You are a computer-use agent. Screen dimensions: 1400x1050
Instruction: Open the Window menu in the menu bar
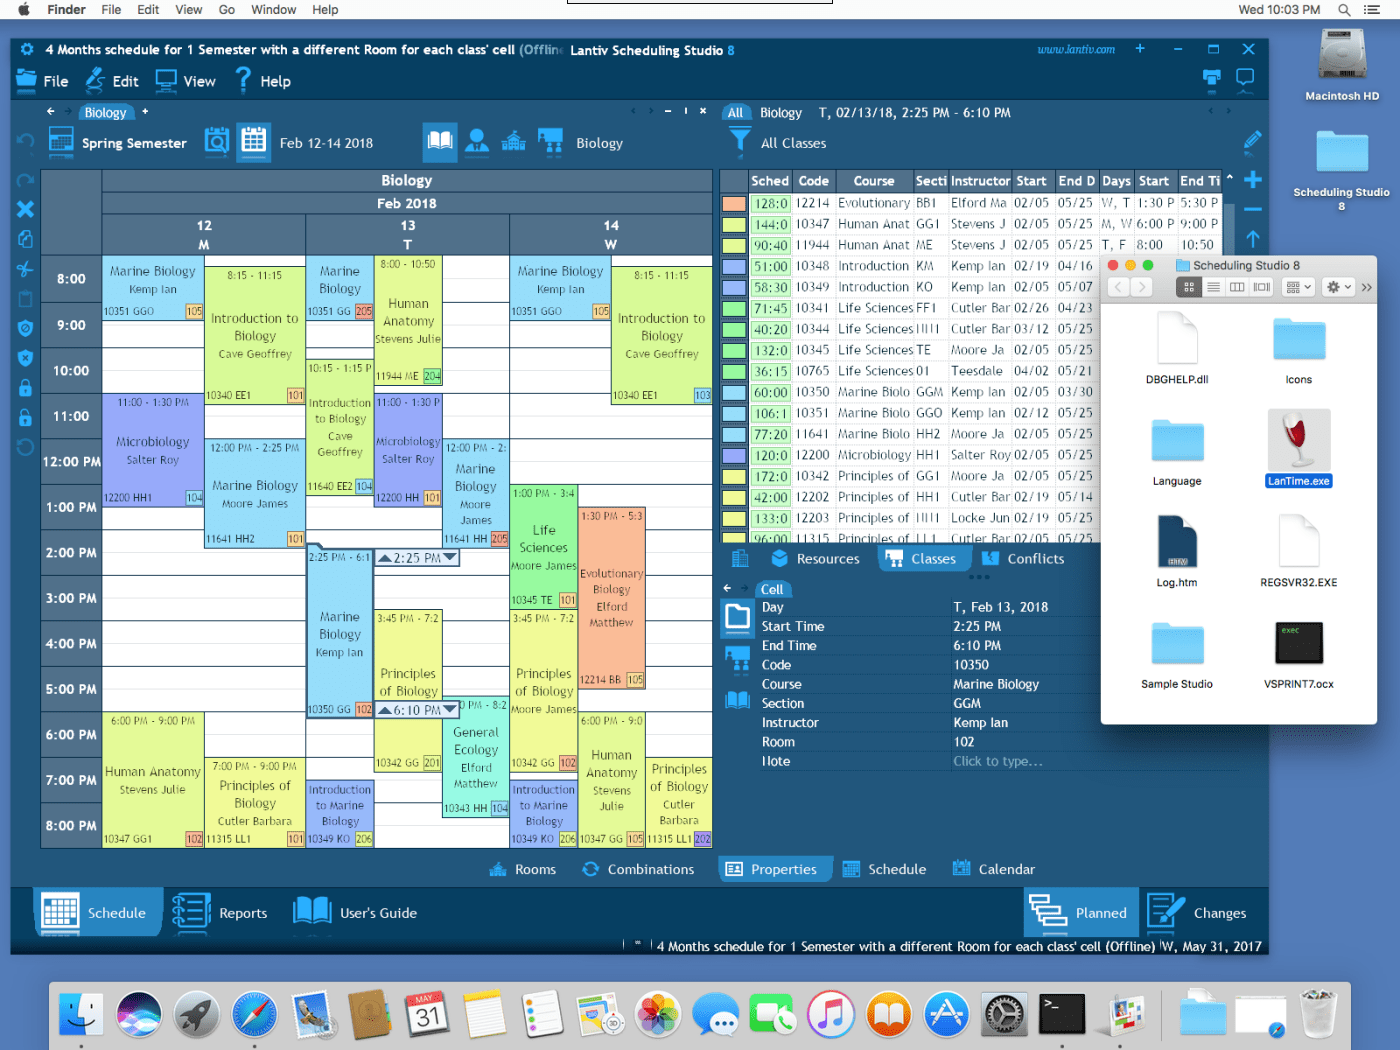273,9
